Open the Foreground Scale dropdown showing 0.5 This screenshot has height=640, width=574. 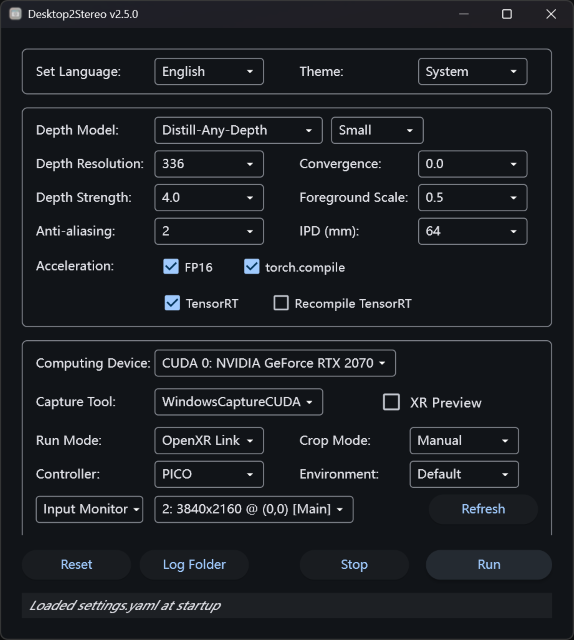472,198
